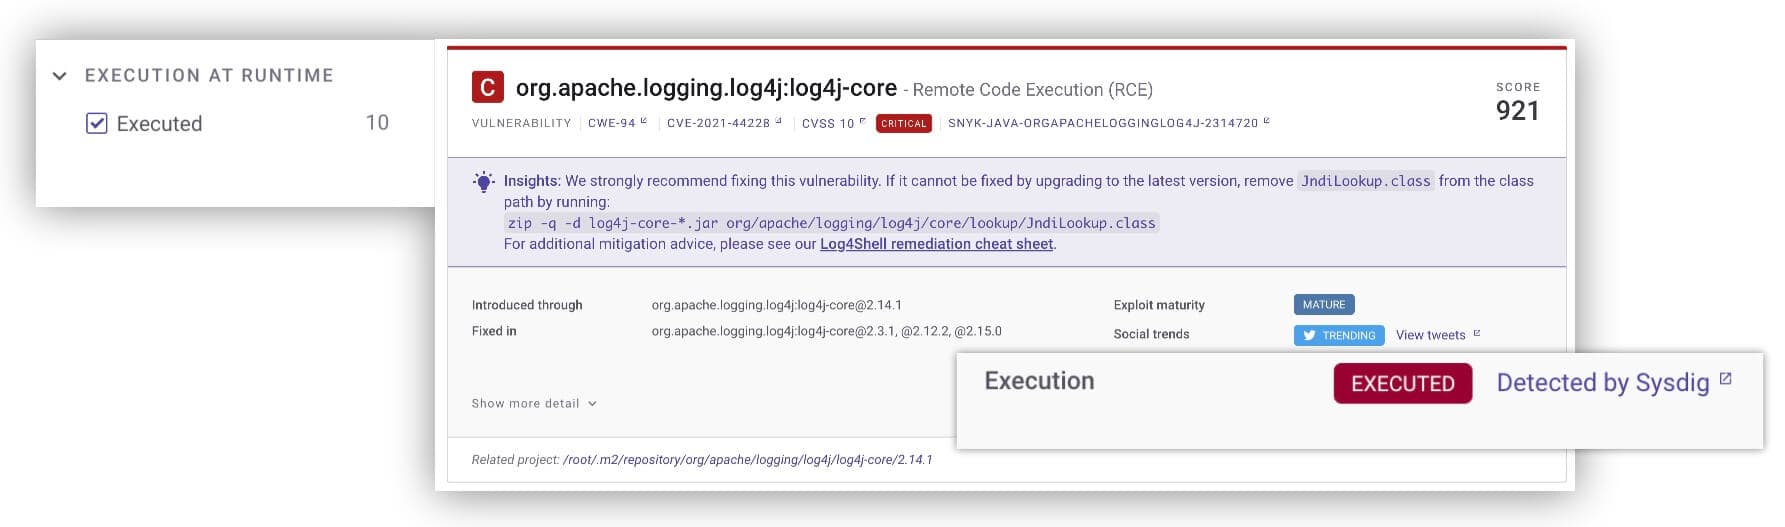Open the View tweets link
The image size is (1785, 527).
pyautogui.click(x=1430, y=335)
